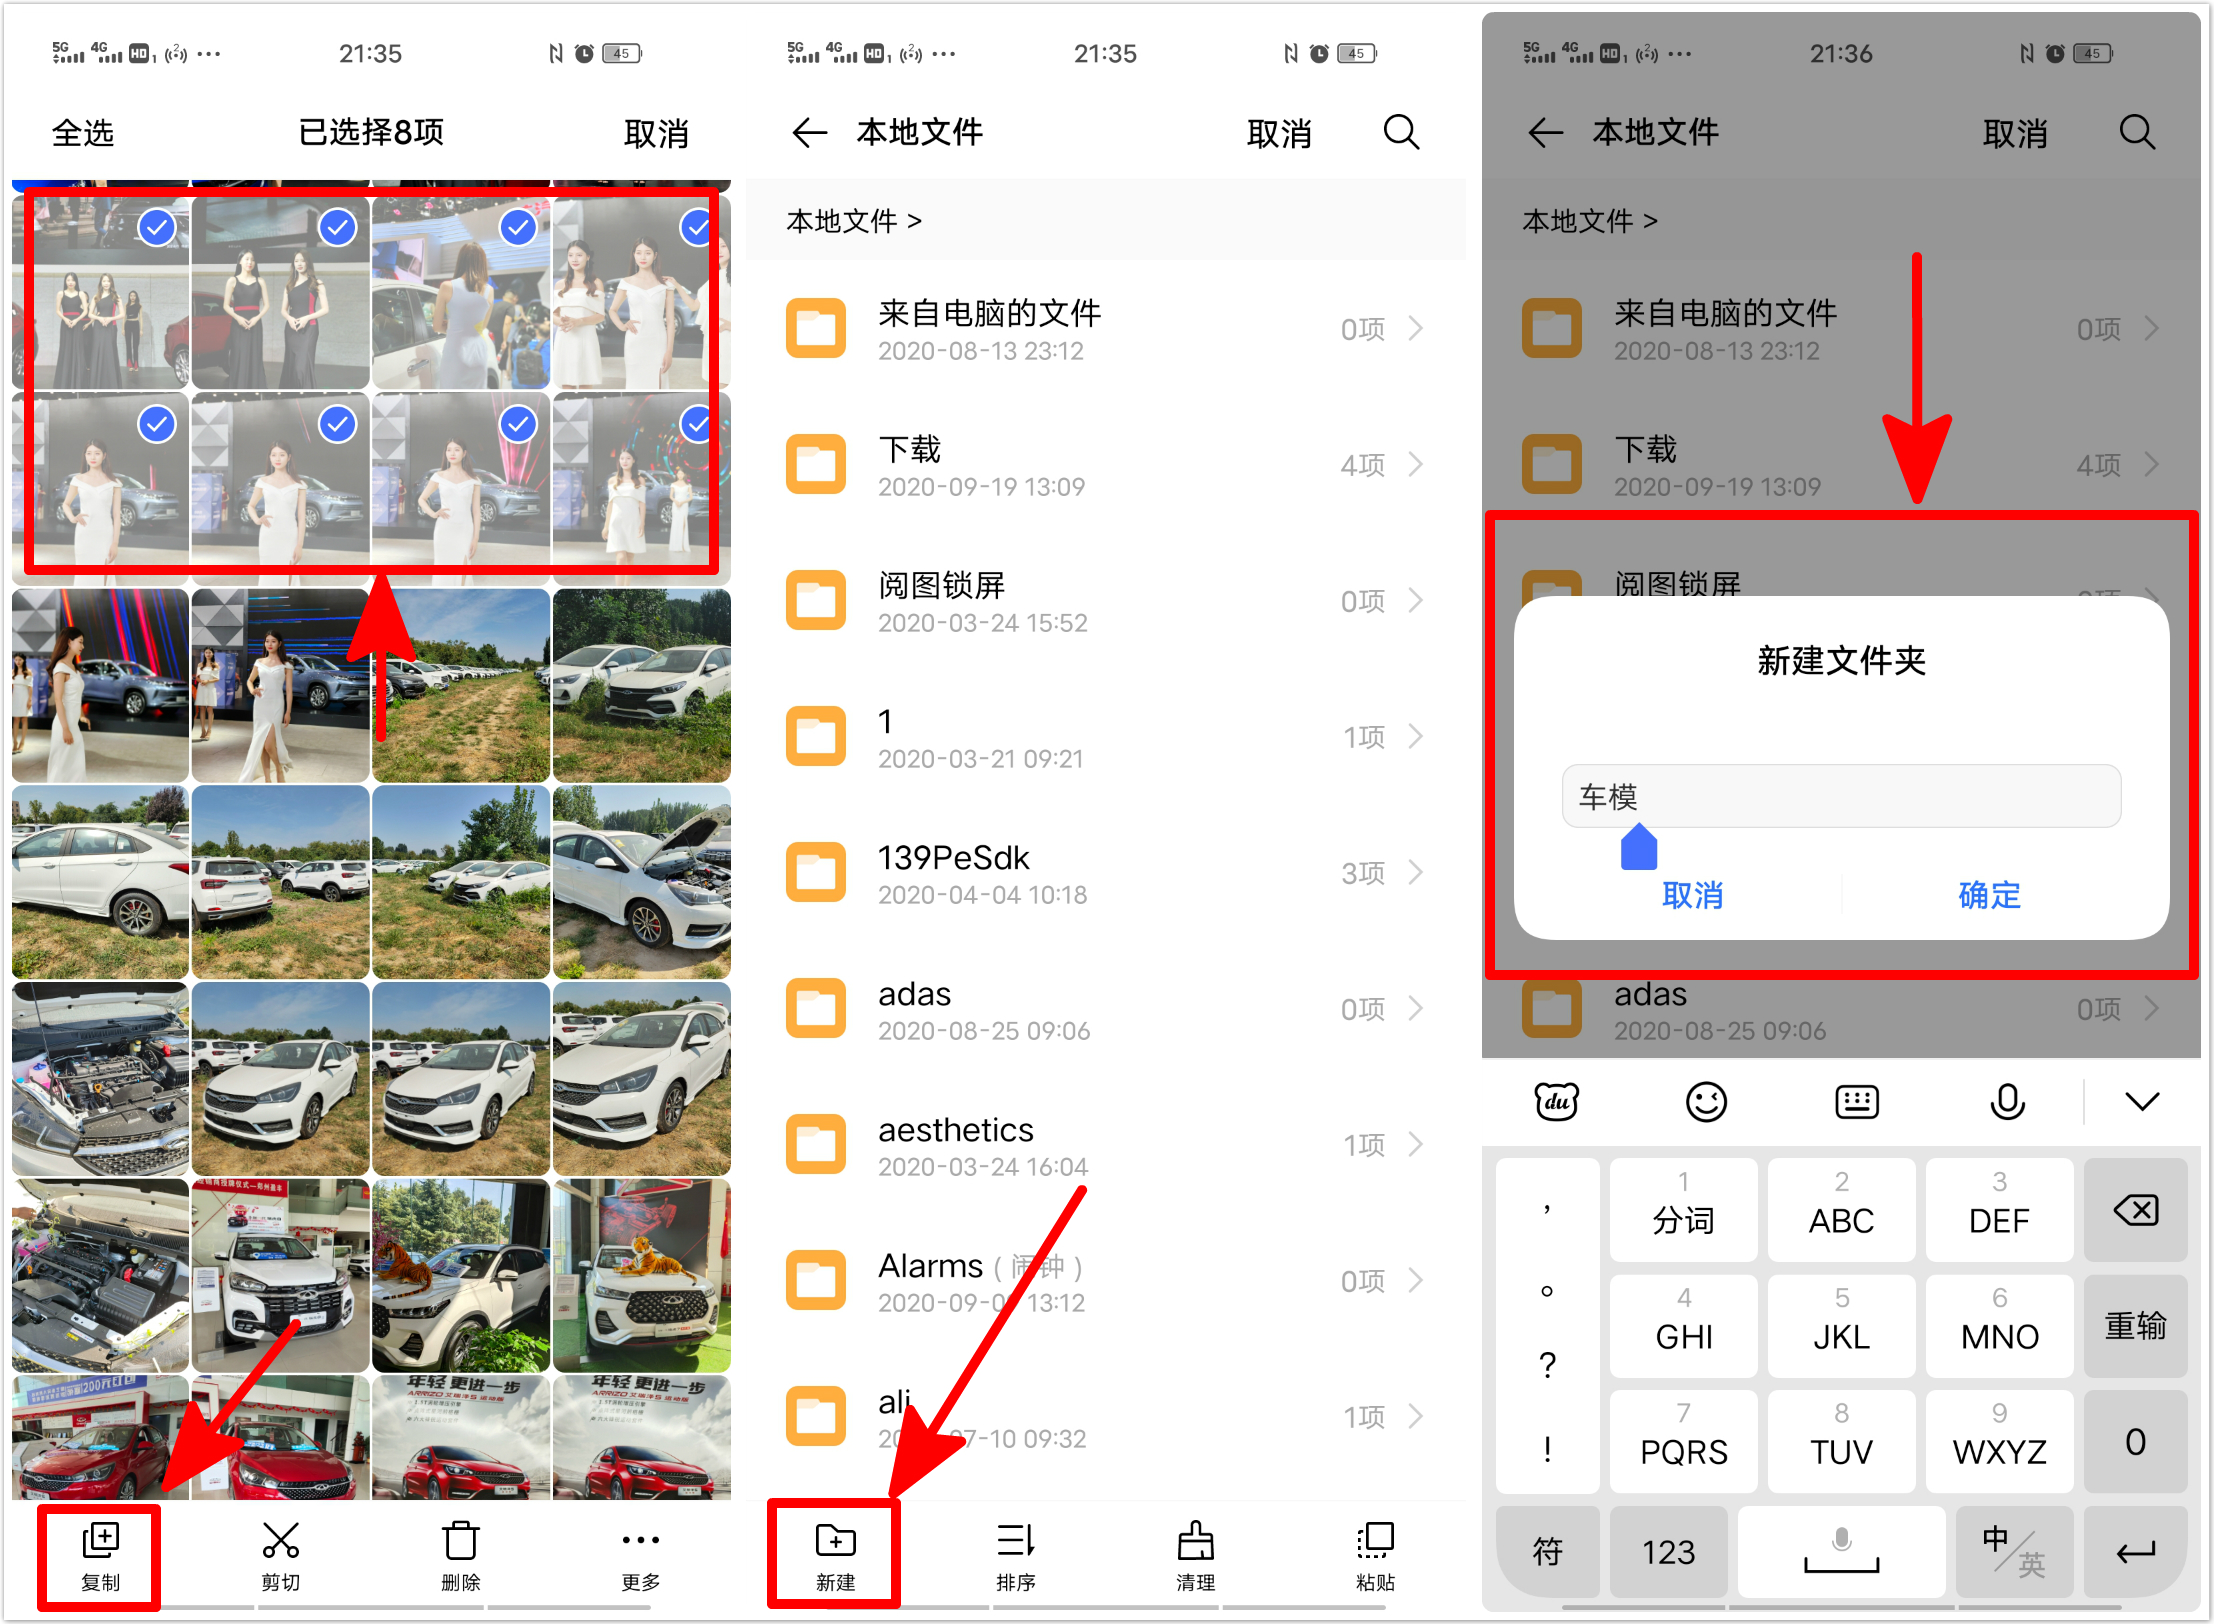Tap 取消 in new folder dialog

pyautogui.click(x=1692, y=894)
